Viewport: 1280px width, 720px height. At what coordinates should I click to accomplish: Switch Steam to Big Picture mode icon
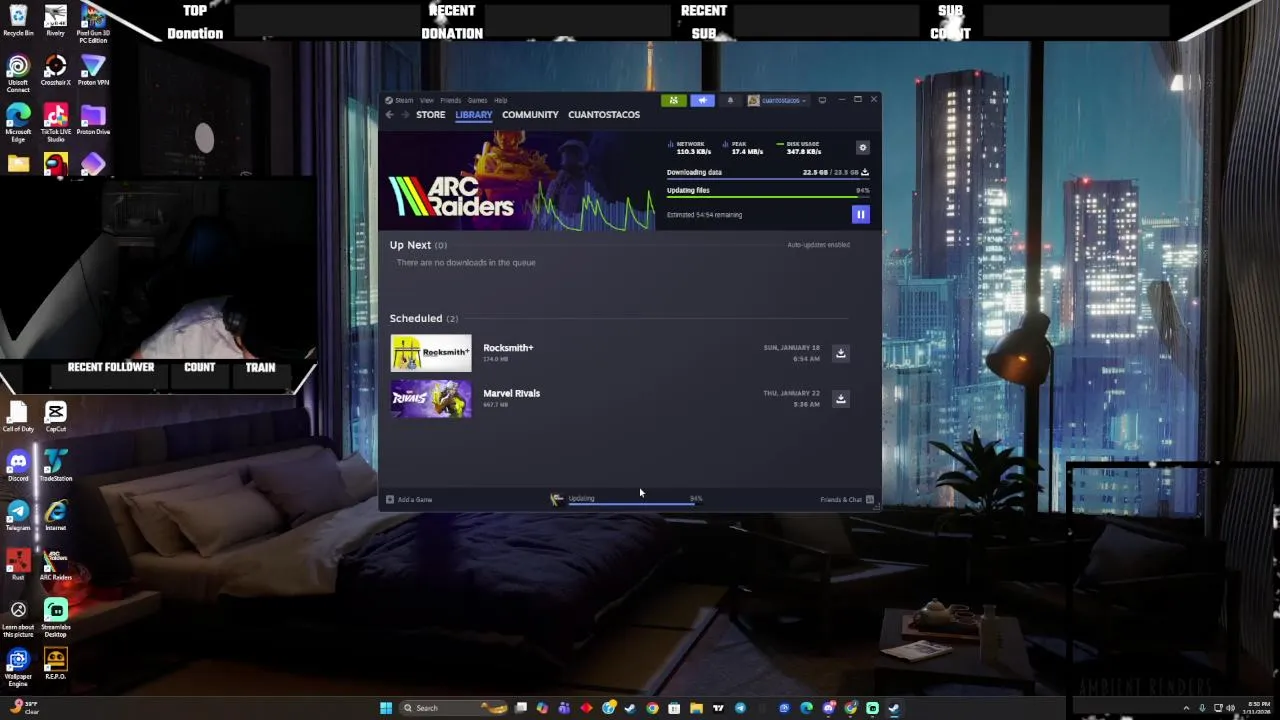(x=822, y=100)
